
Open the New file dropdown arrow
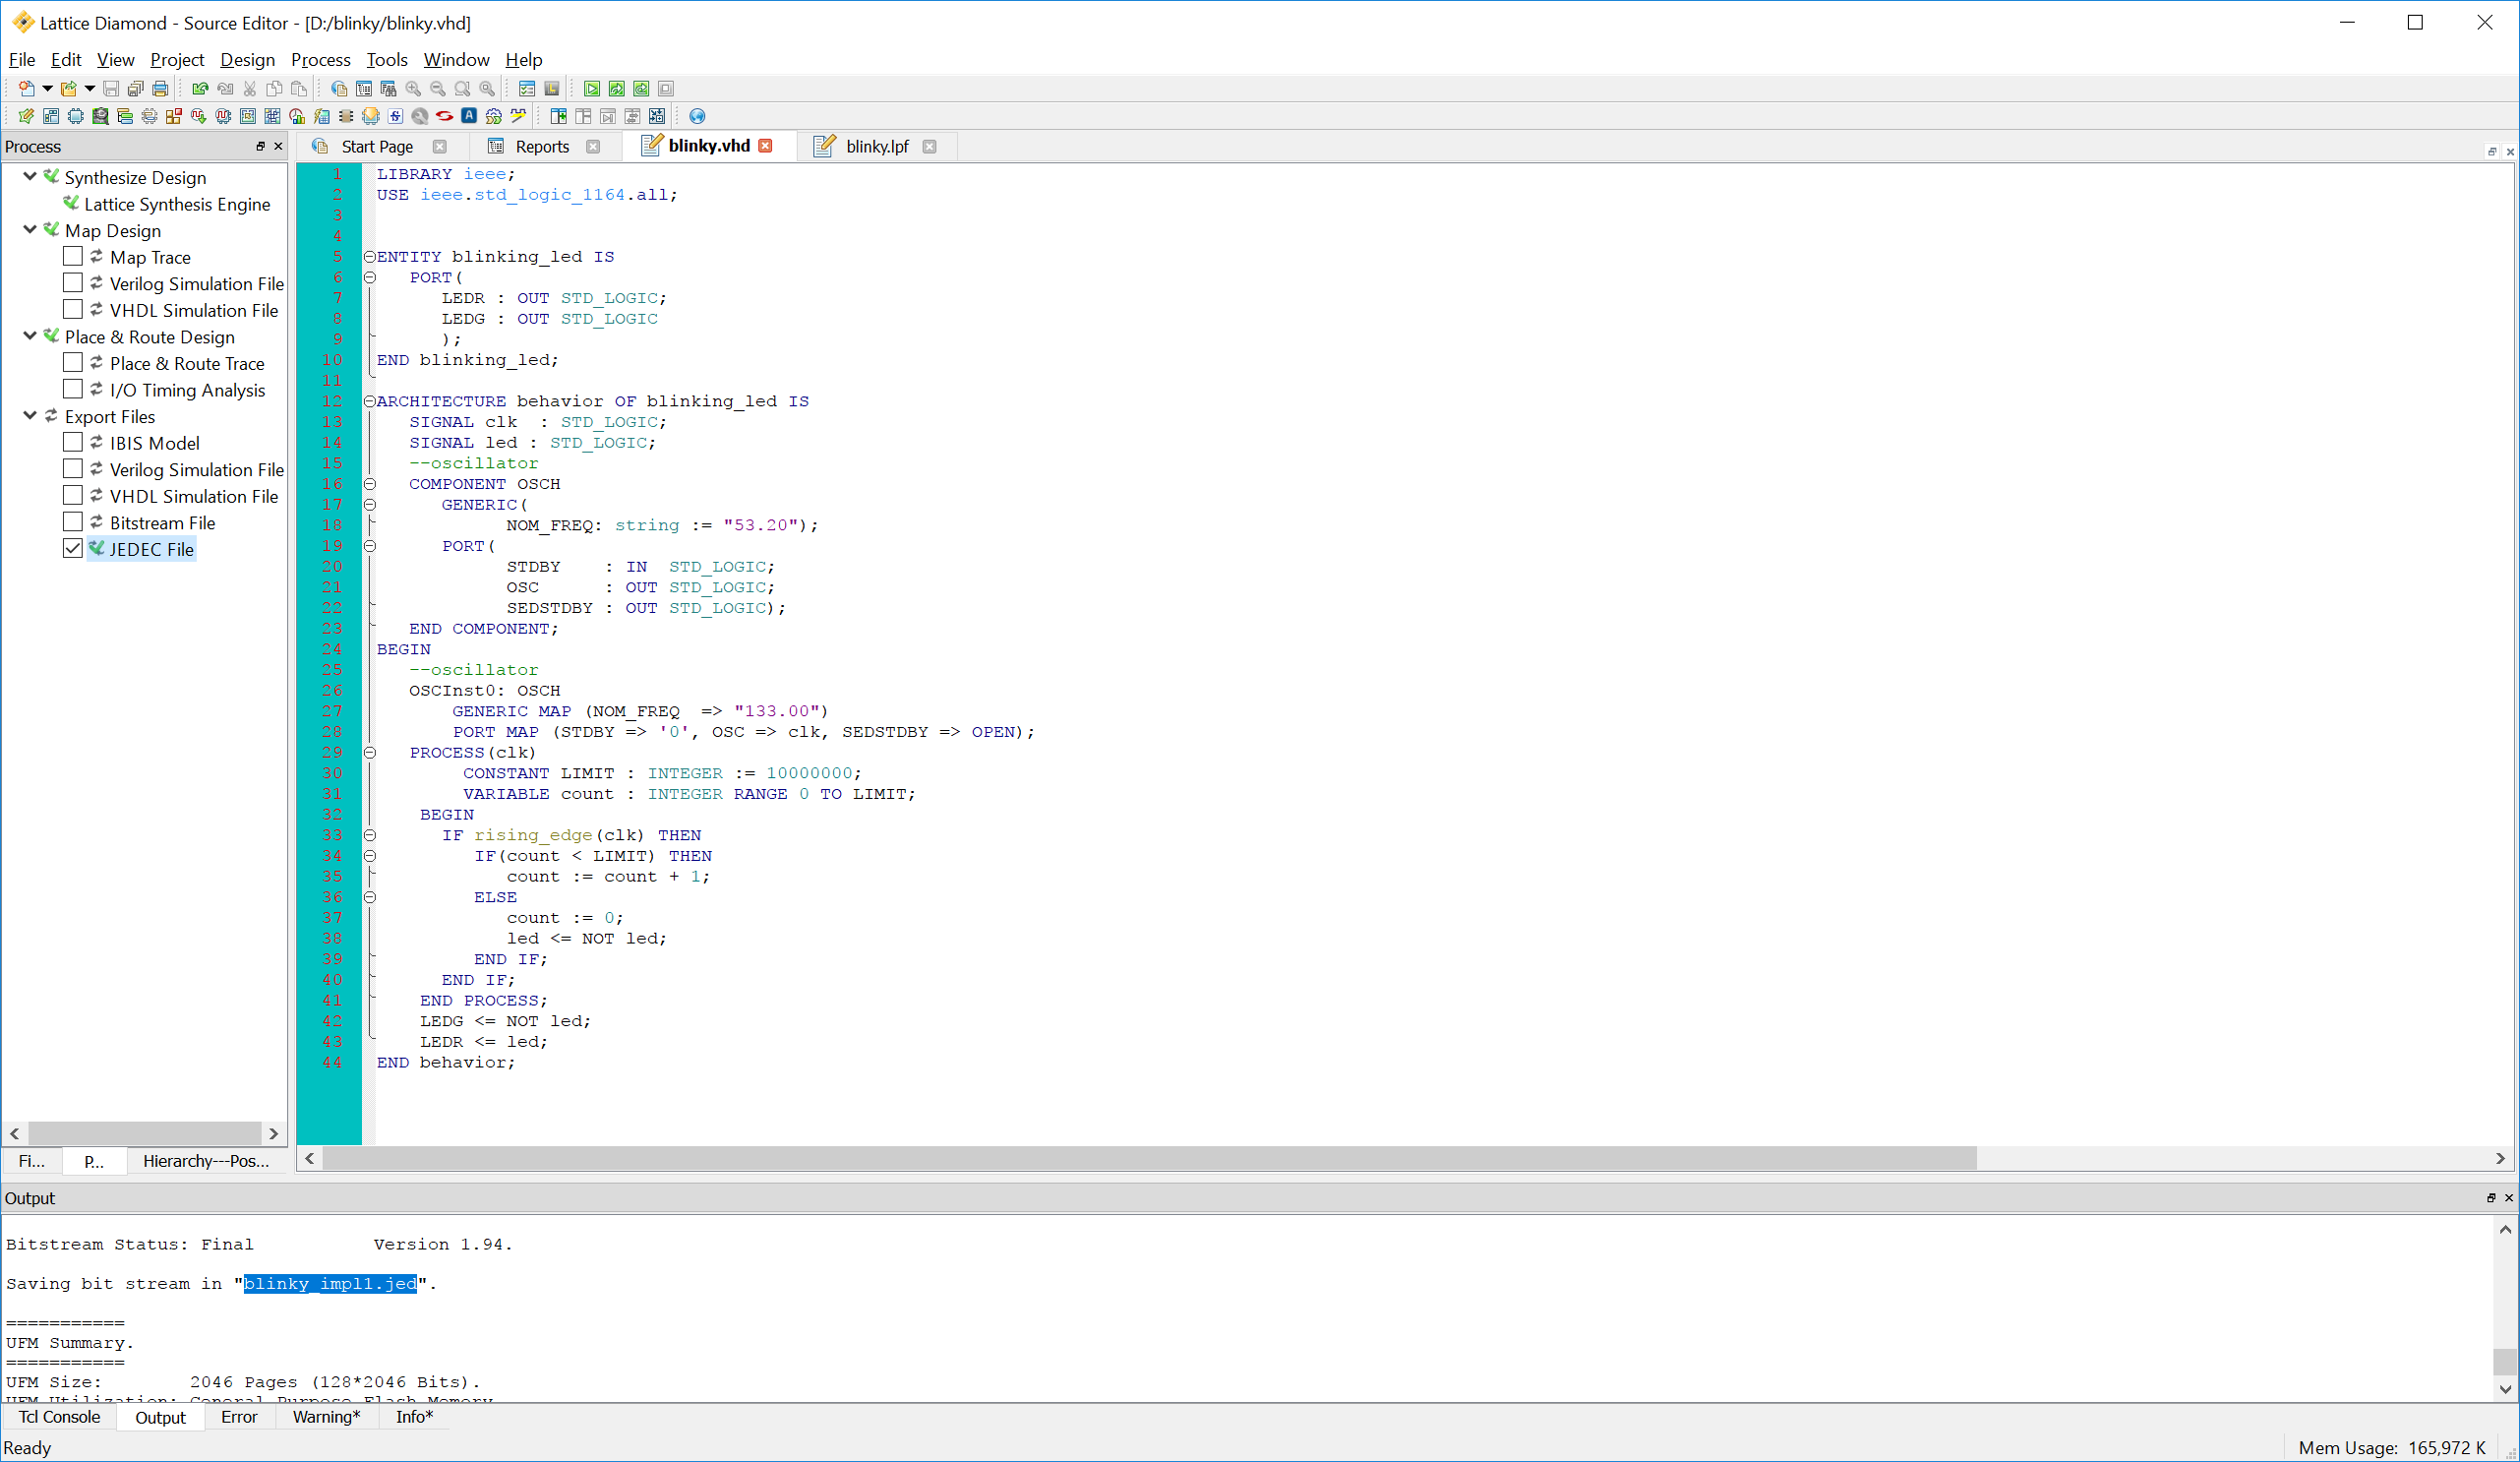(47, 89)
